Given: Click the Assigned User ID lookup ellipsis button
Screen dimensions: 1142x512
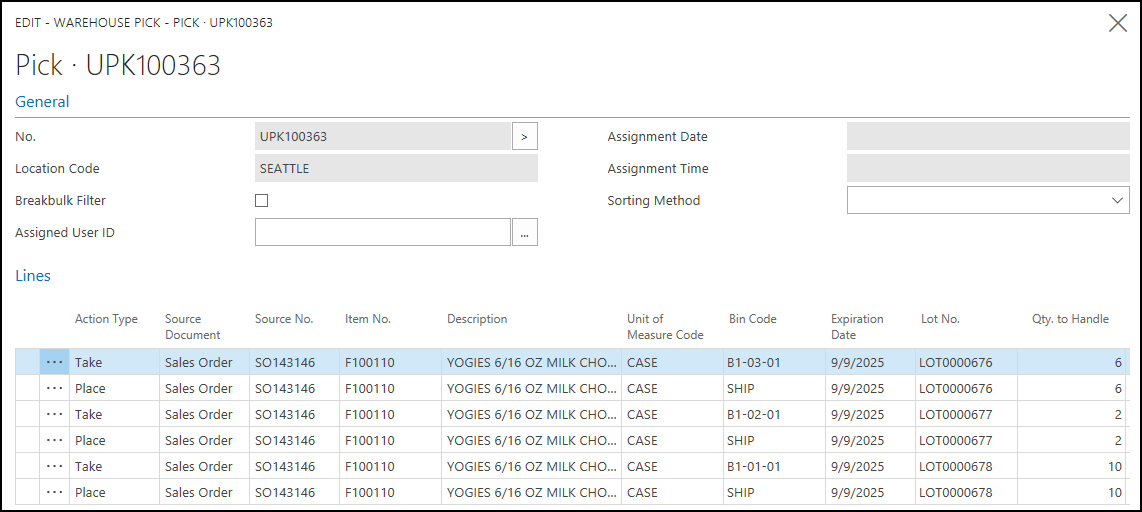Looking at the screenshot, I should (x=525, y=233).
